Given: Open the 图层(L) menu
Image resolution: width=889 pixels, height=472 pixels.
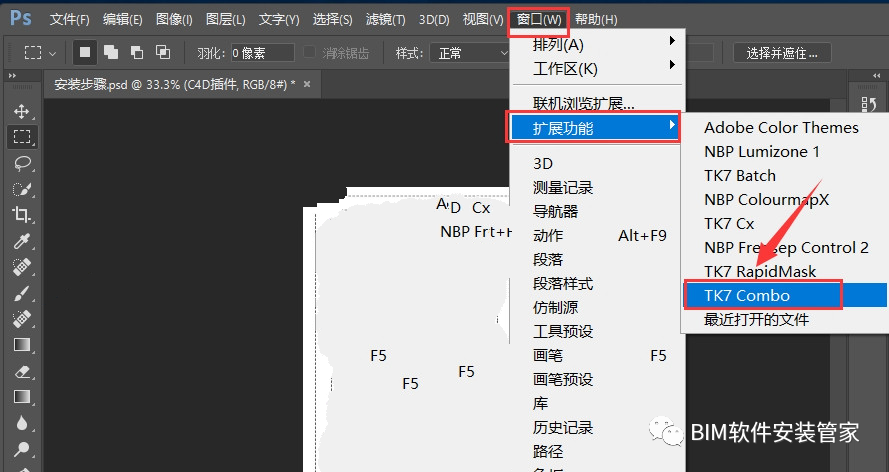Looking at the screenshot, I should pyautogui.click(x=225, y=19).
